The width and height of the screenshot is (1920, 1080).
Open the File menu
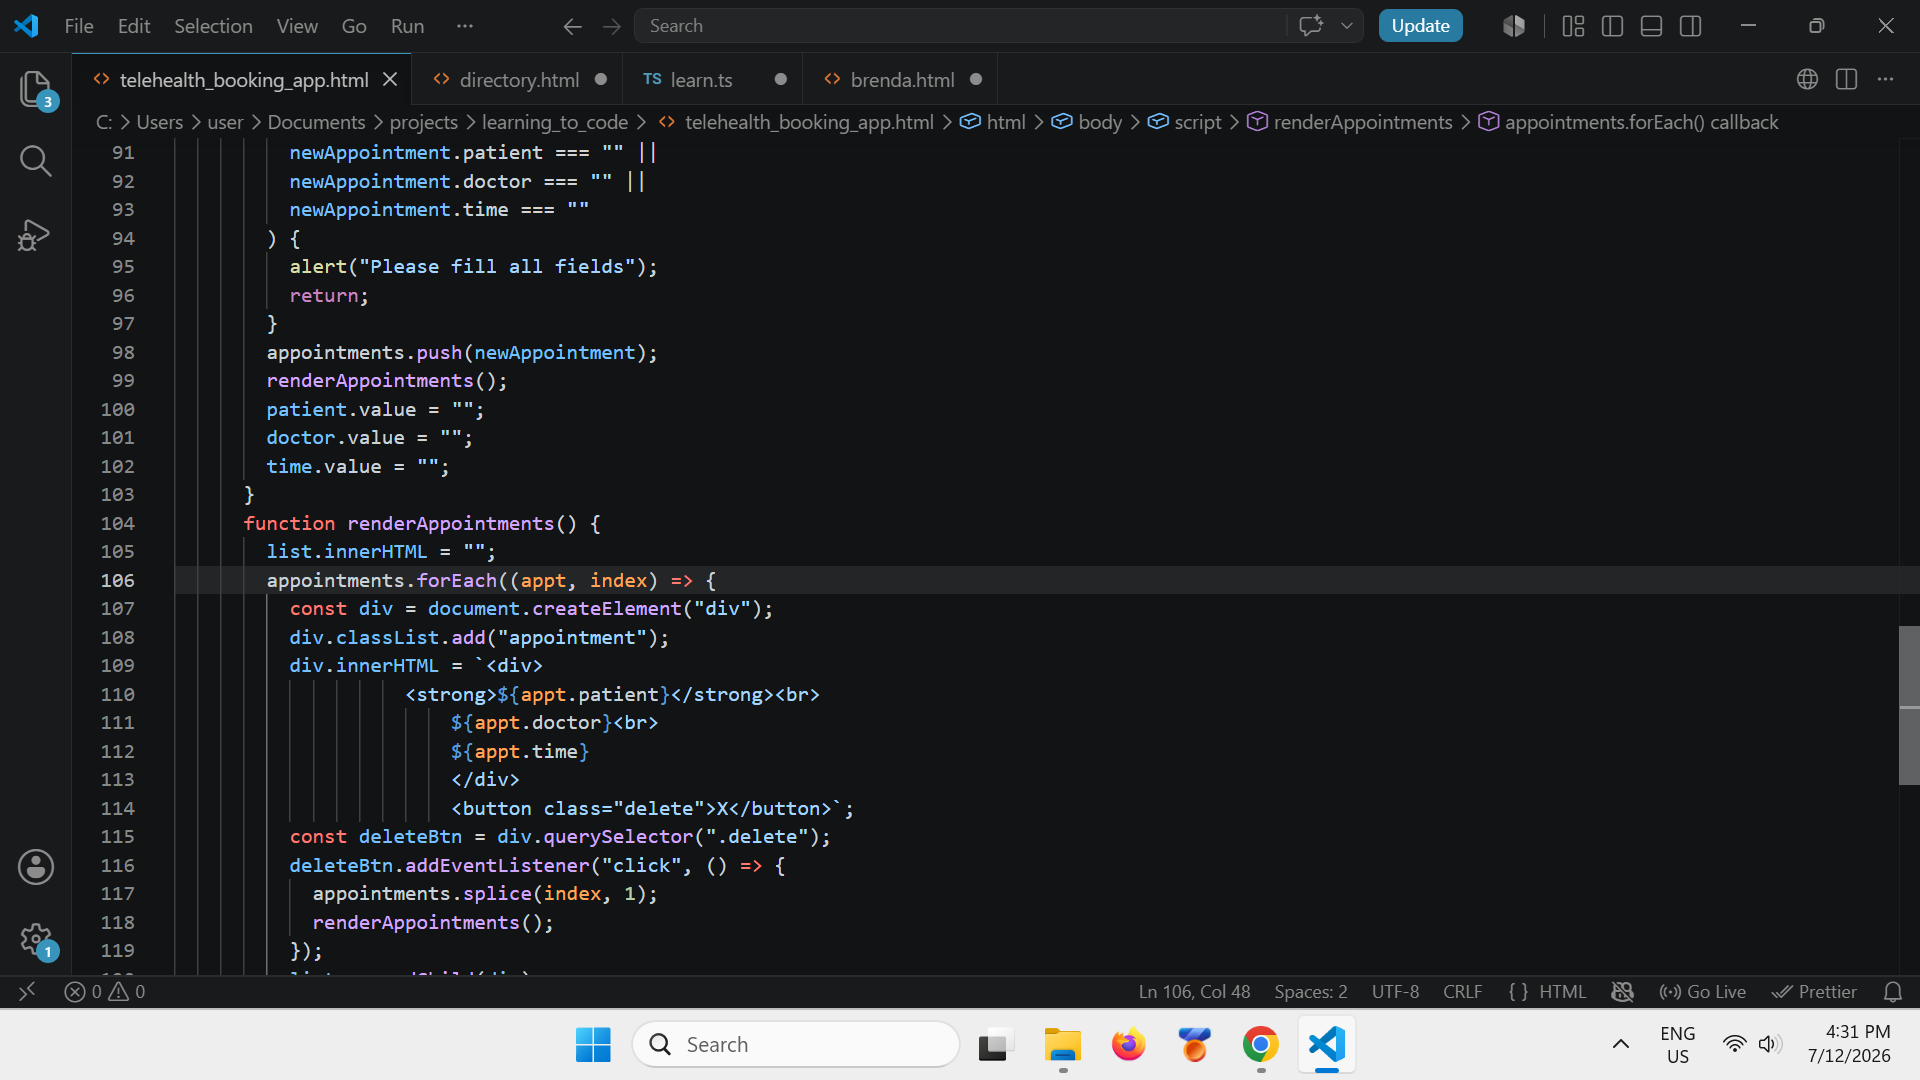(x=79, y=26)
